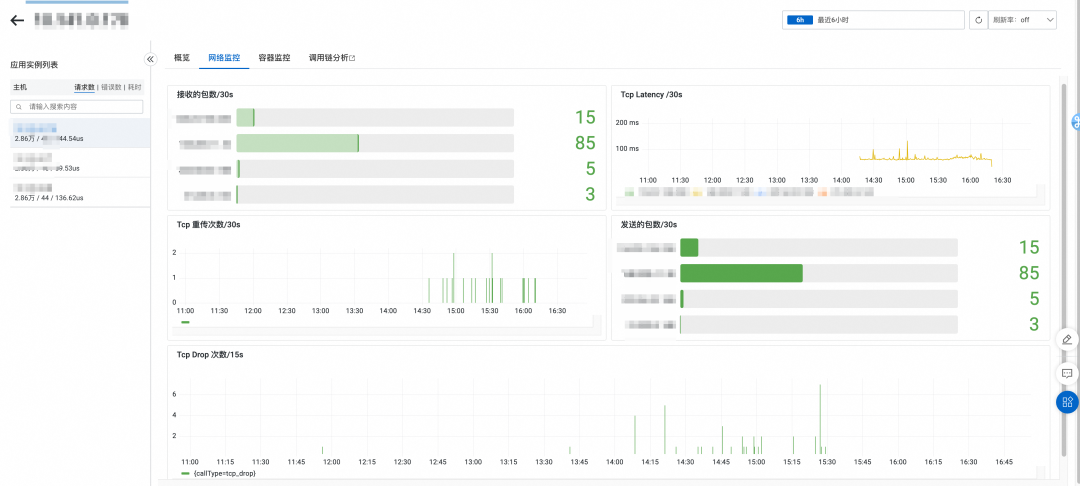Image resolution: width=1080 pixels, height=486 pixels.
Task: Click value 15 in 接收的包数 panel
Action: pos(585,117)
